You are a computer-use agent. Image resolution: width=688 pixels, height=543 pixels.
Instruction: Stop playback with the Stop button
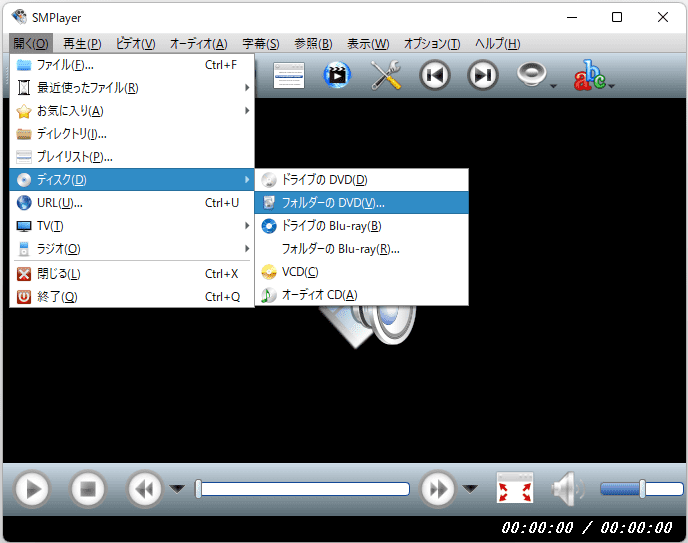tap(88, 489)
